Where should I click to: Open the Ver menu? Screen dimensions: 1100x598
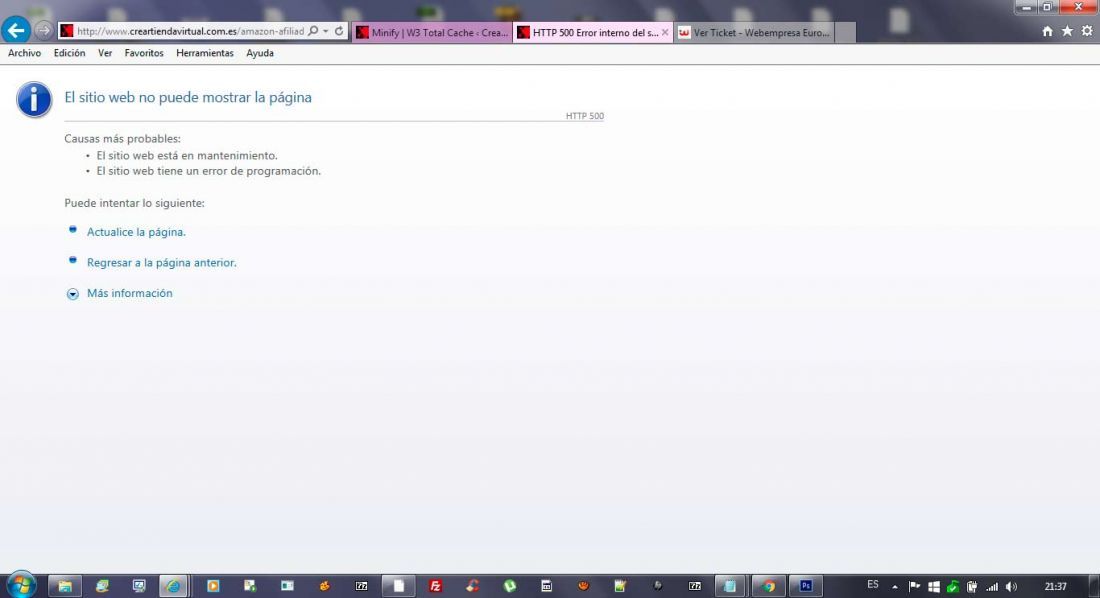(x=105, y=53)
